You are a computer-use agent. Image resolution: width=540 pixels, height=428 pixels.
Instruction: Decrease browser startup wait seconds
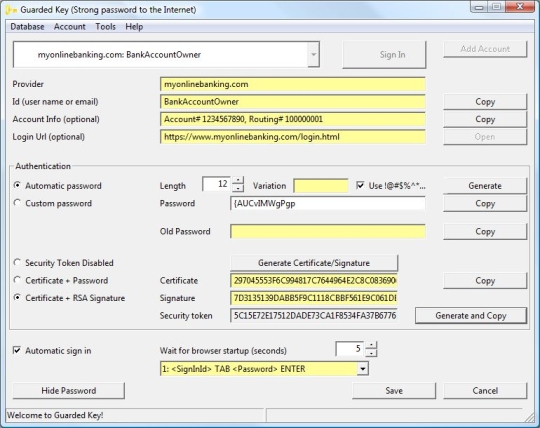[x=371, y=353]
